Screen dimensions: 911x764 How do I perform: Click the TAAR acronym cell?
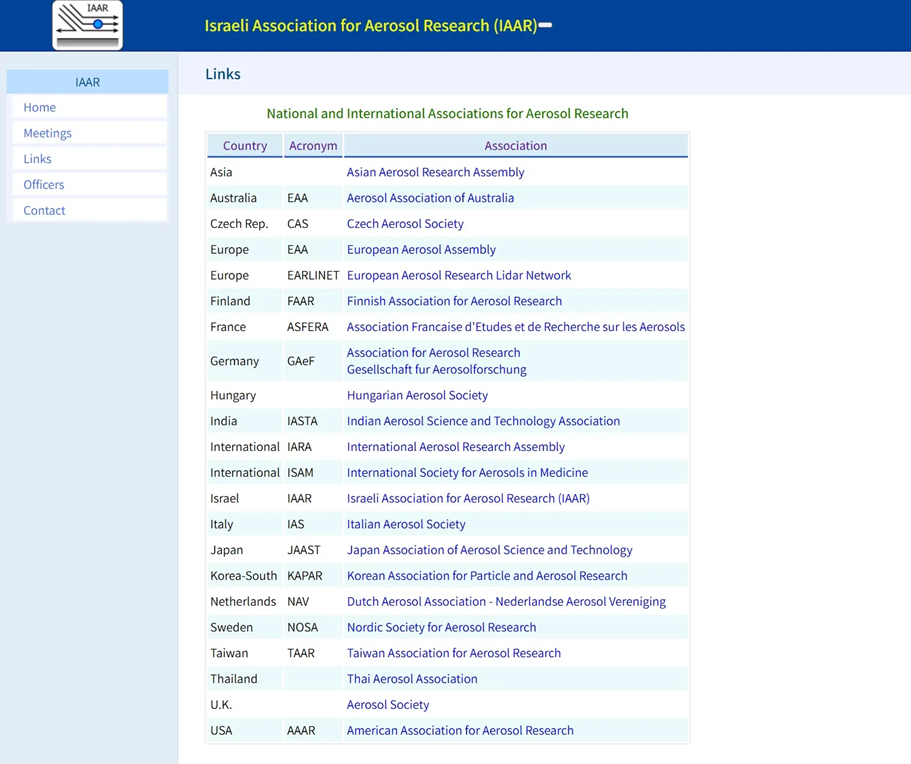(x=313, y=653)
